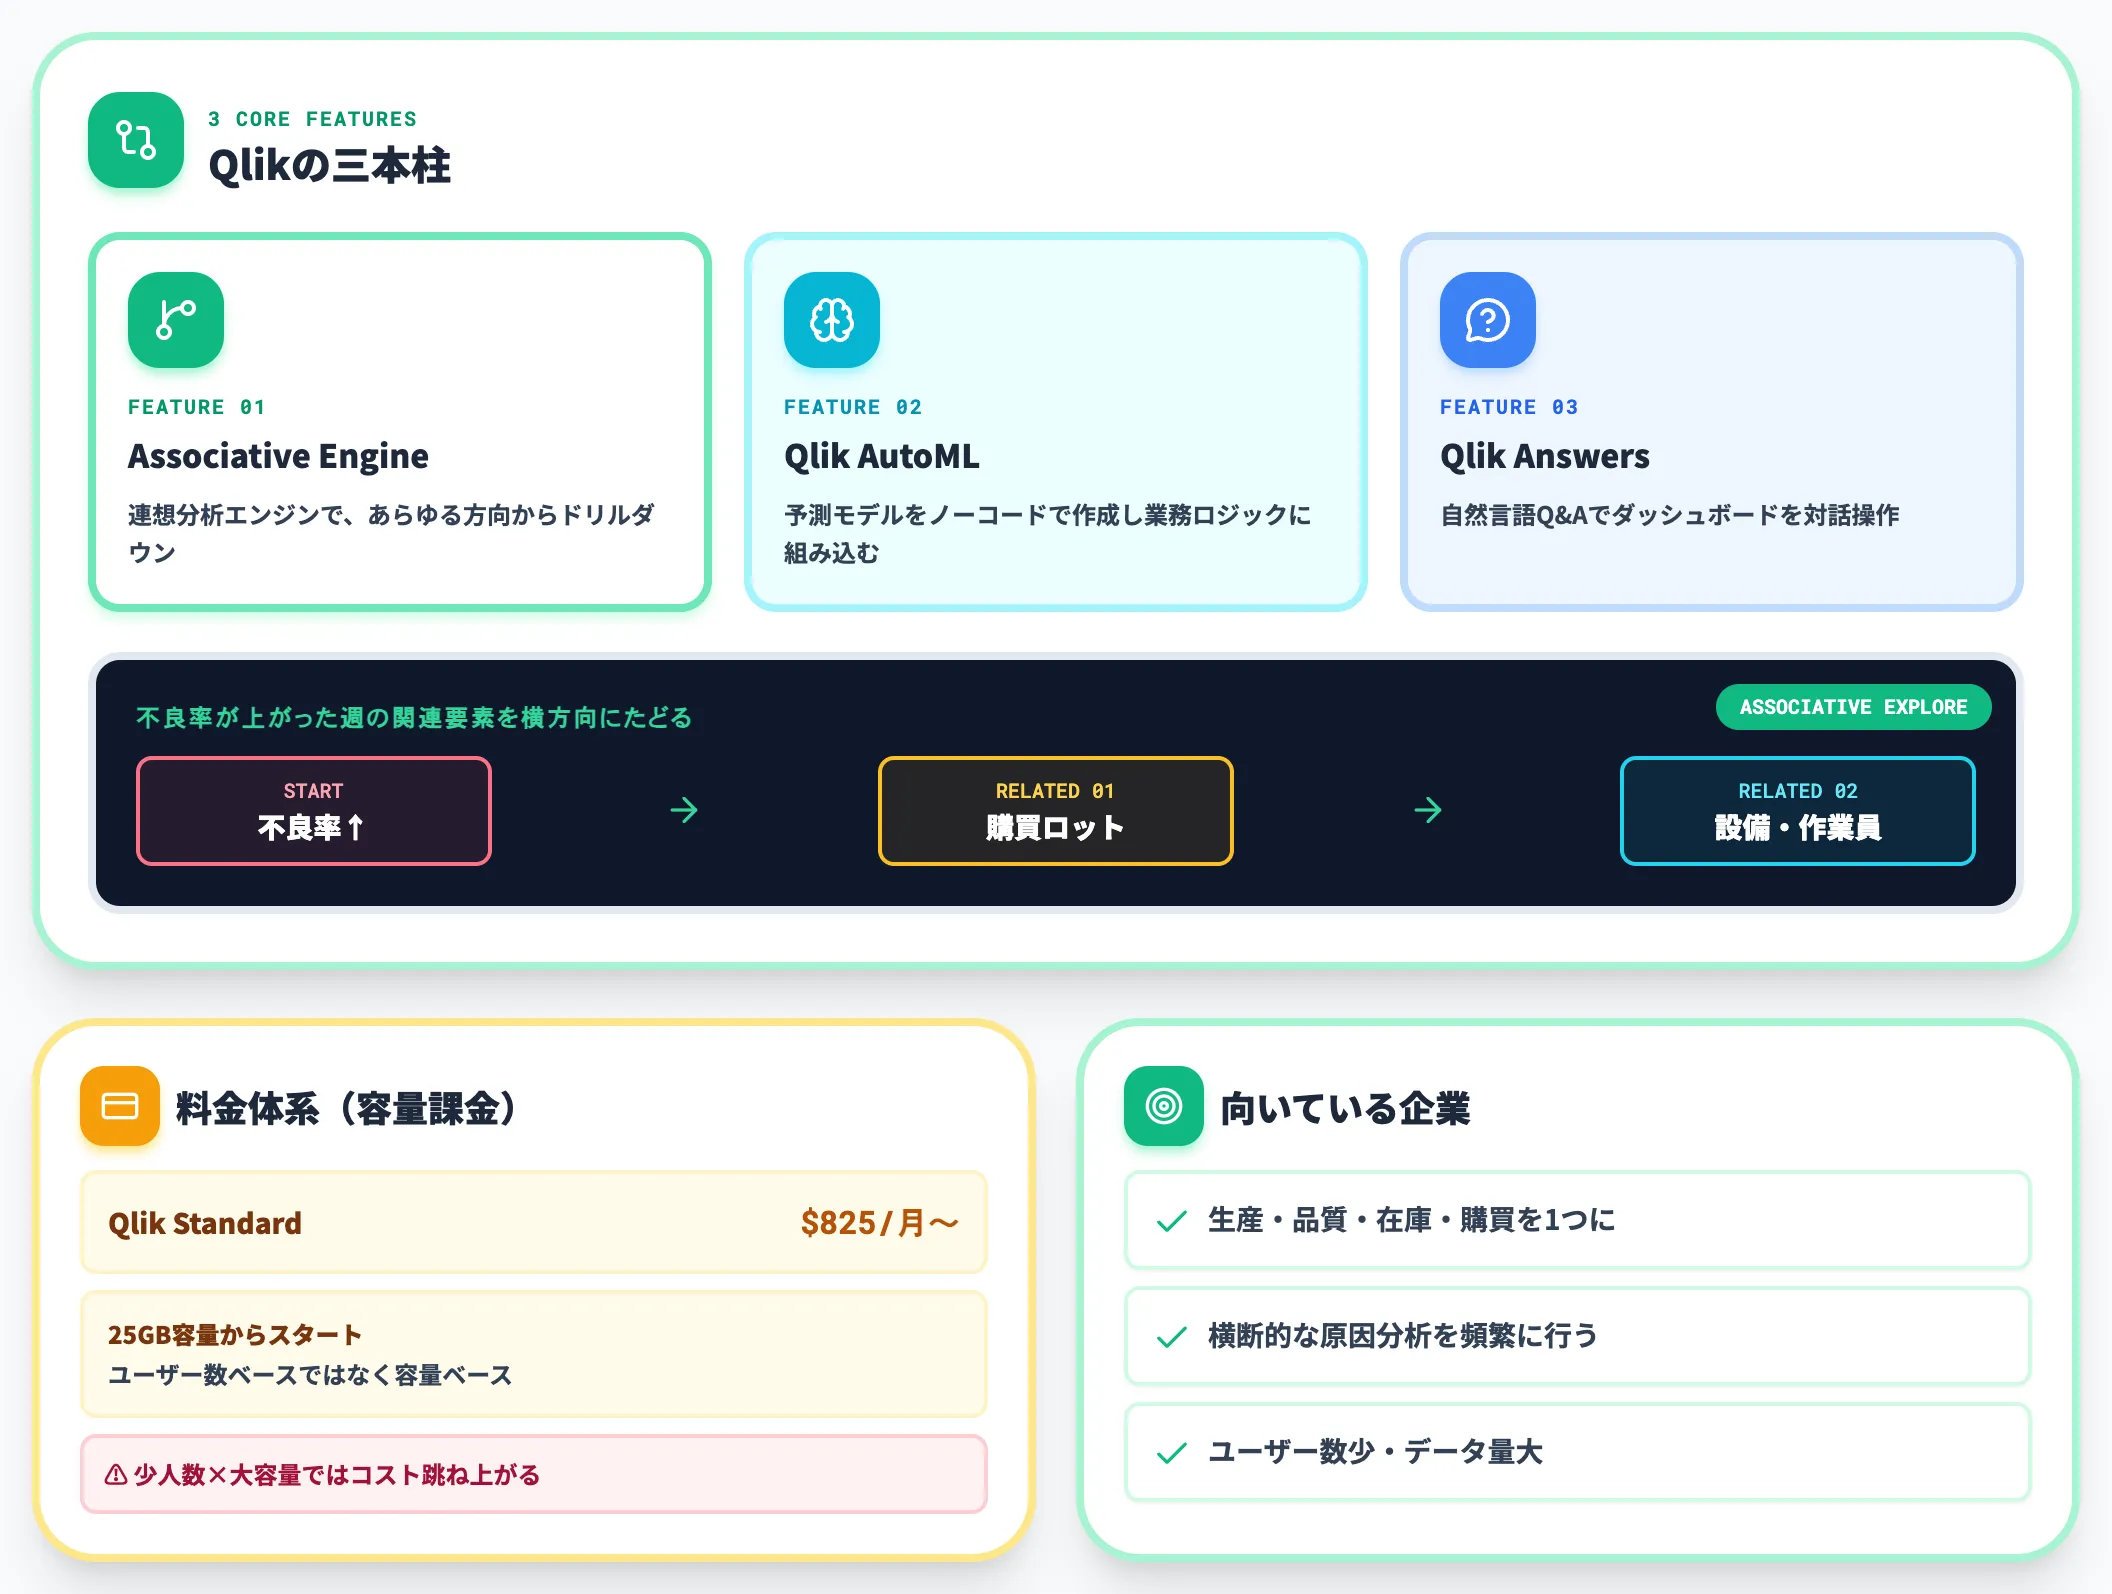Click the green target icon beside 向いている企業
Screen dimensions: 2112x1594
pos(1164,1106)
